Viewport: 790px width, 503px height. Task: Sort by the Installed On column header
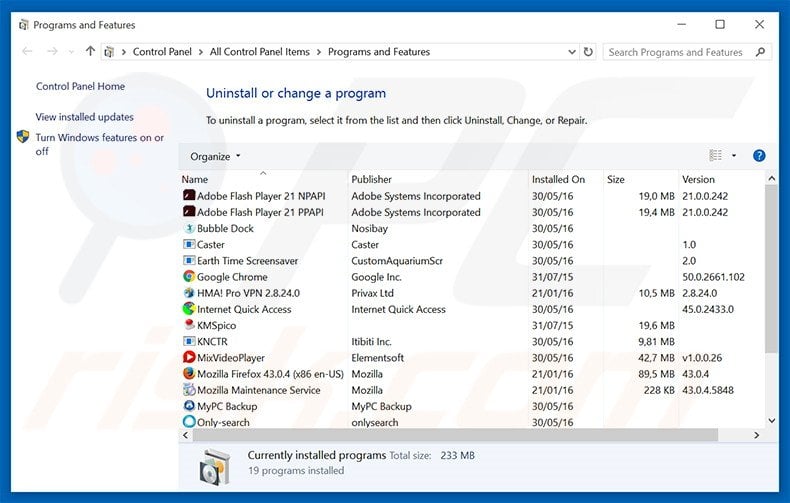(x=559, y=179)
